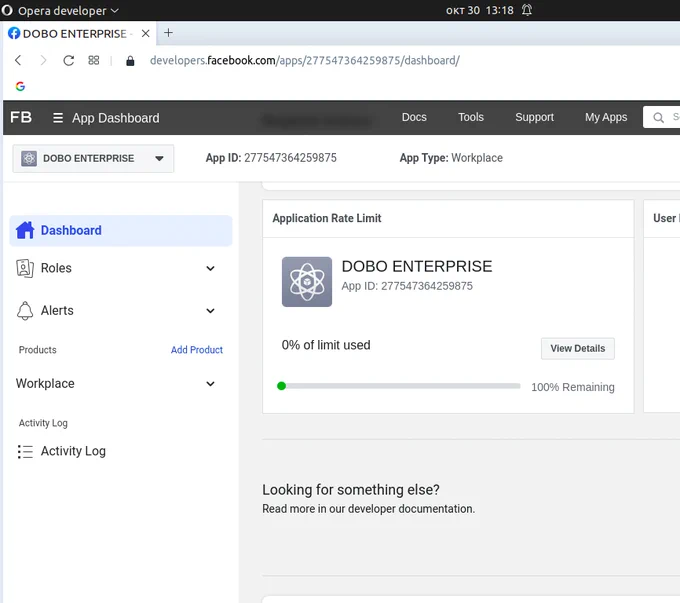Click the DOBO ENTERPRISE atom app thumbnail
The width and height of the screenshot is (680, 603).
pos(307,282)
